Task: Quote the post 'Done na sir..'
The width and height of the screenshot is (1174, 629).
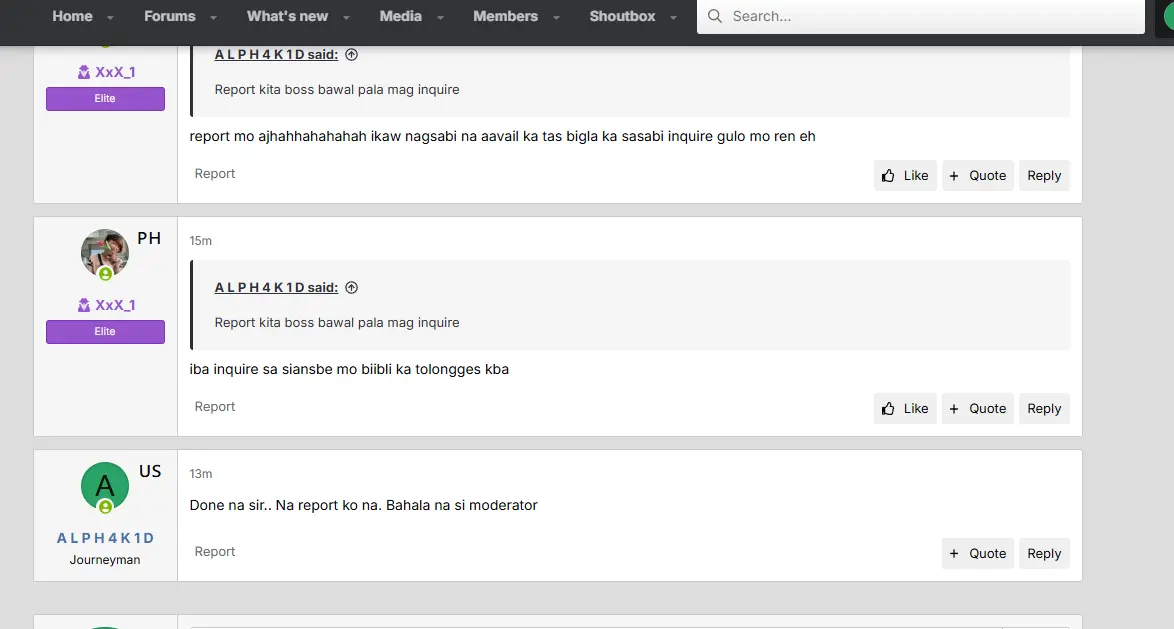Action: (x=977, y=553)
